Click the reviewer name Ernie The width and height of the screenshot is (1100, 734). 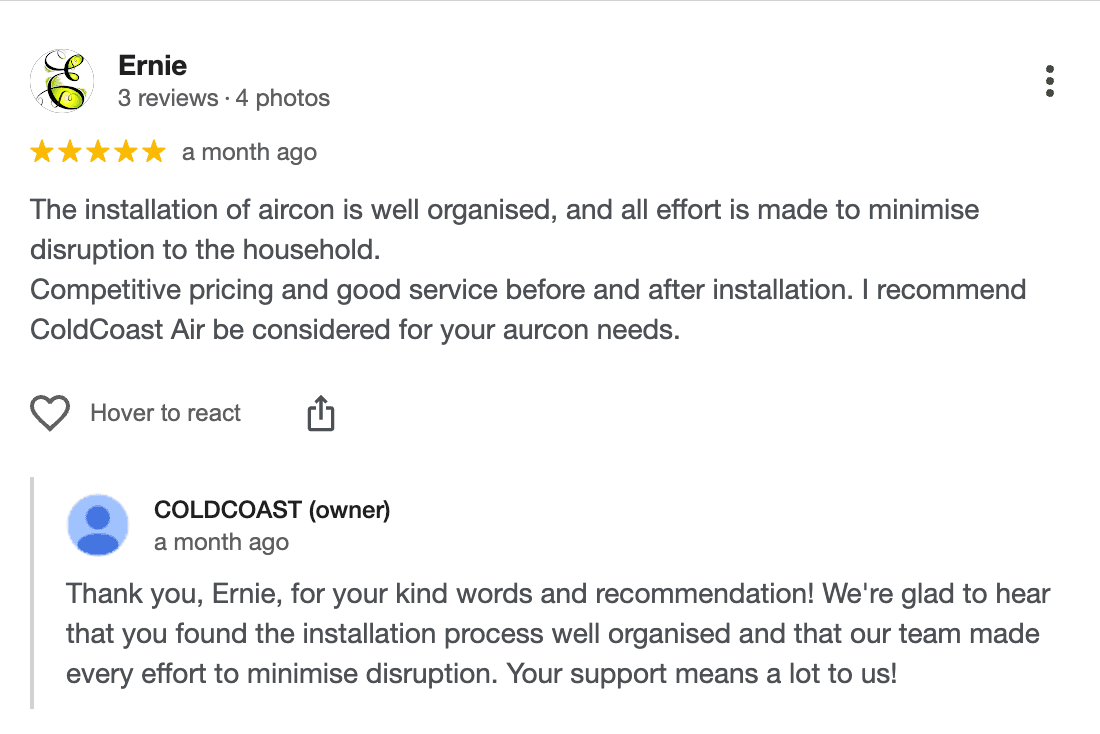click(152, 65)
